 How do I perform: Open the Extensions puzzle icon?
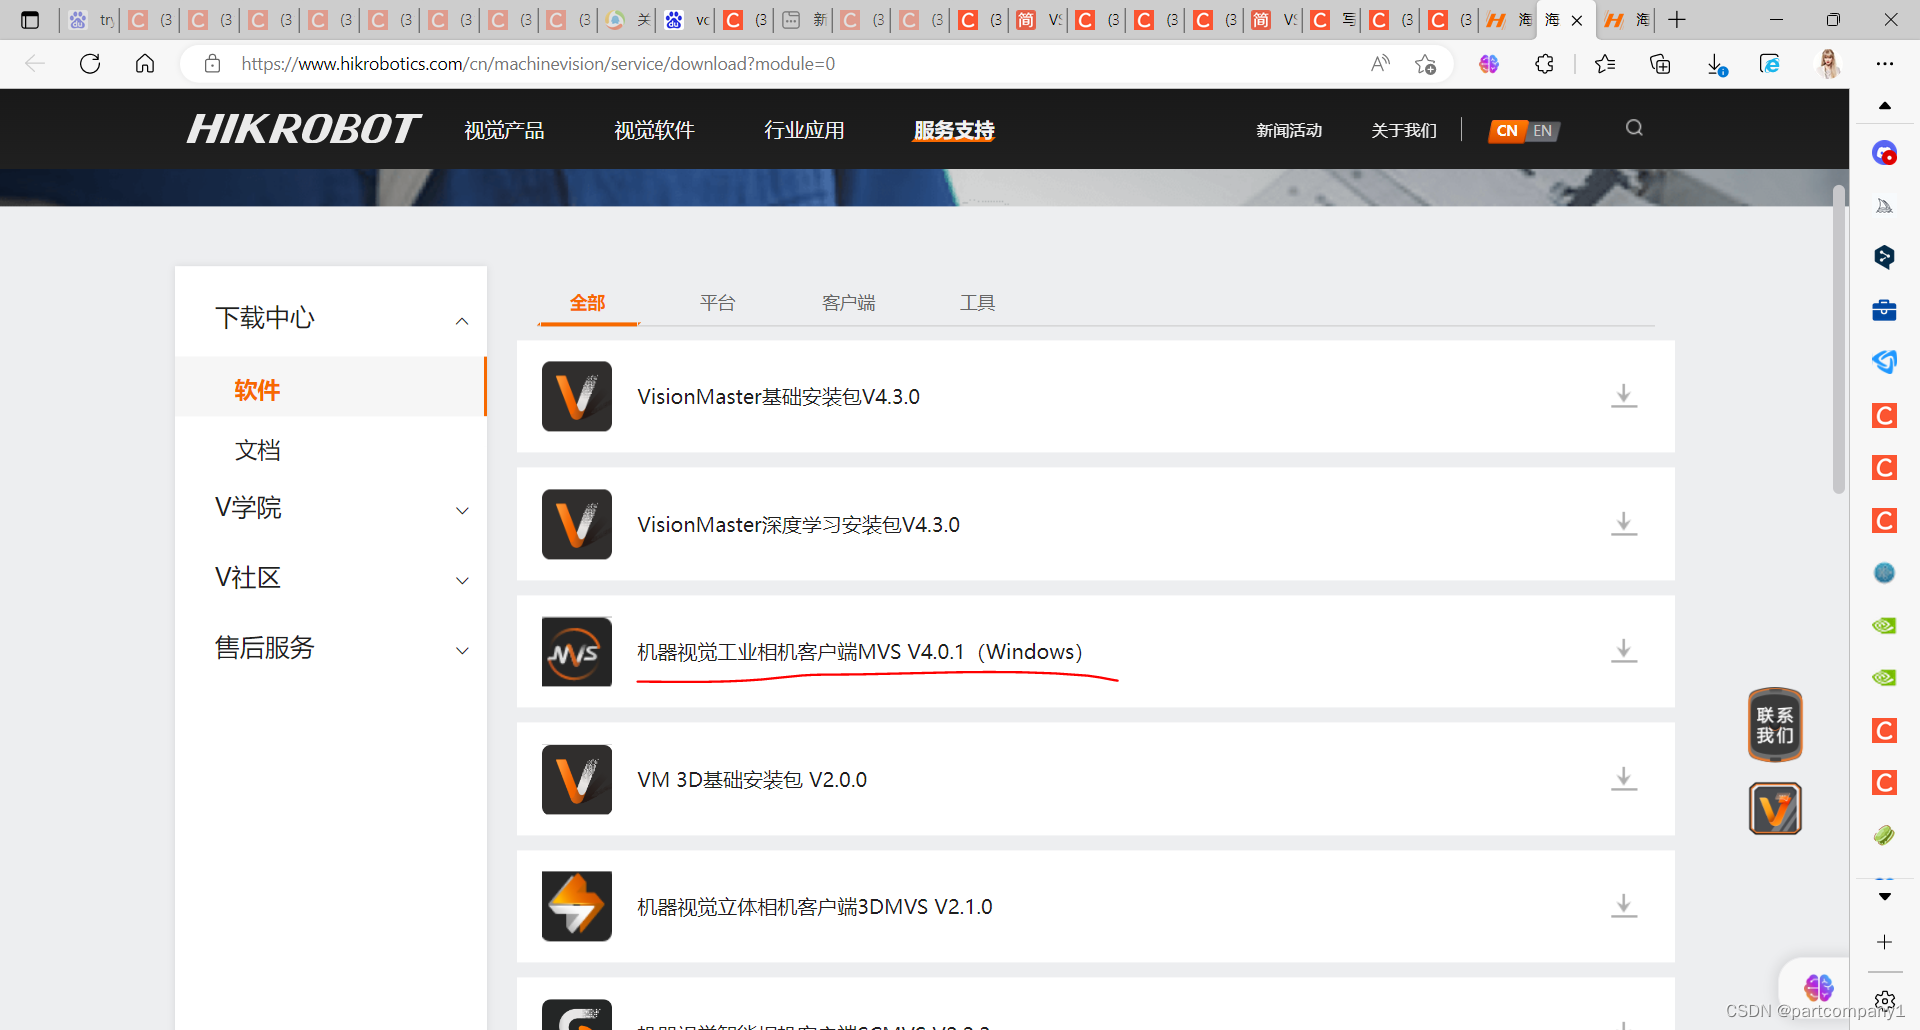[x=1544, y=64]
